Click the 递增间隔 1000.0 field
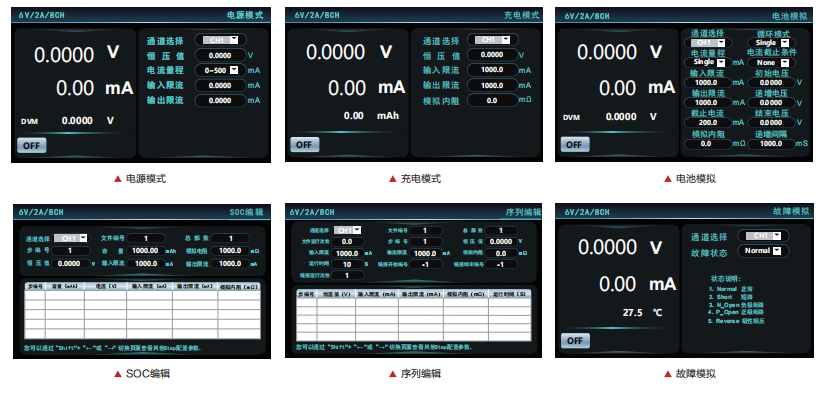Viewport: 833px width, 396px height. click(x=771, y=143)
